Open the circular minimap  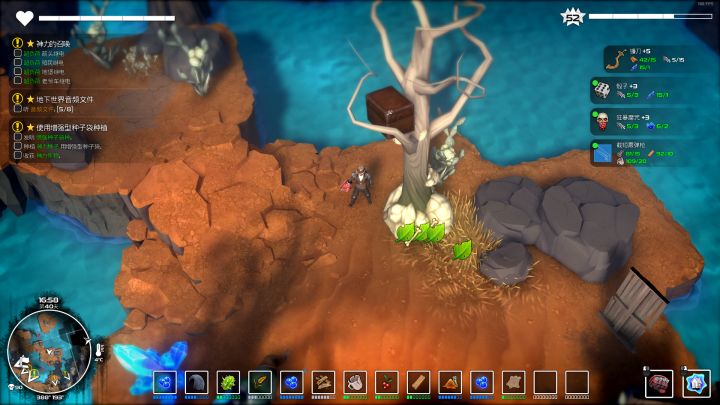[49, 352]
